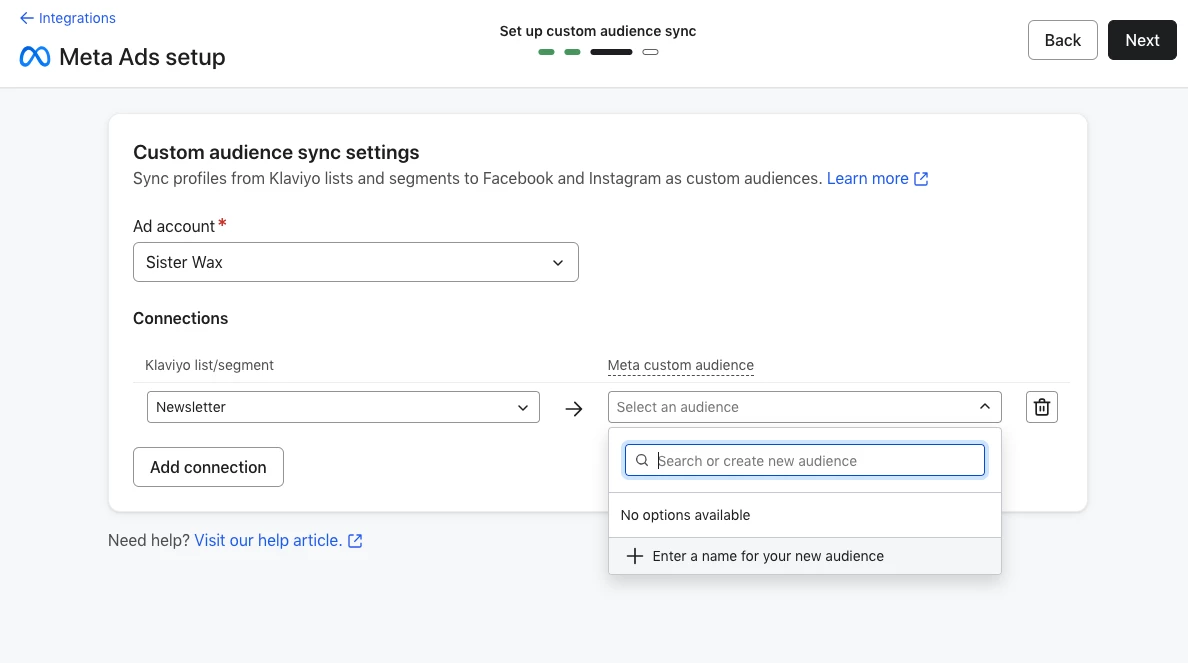Open the Learn more link
The height and width of the screenshot is (663, 1188).
867,179
